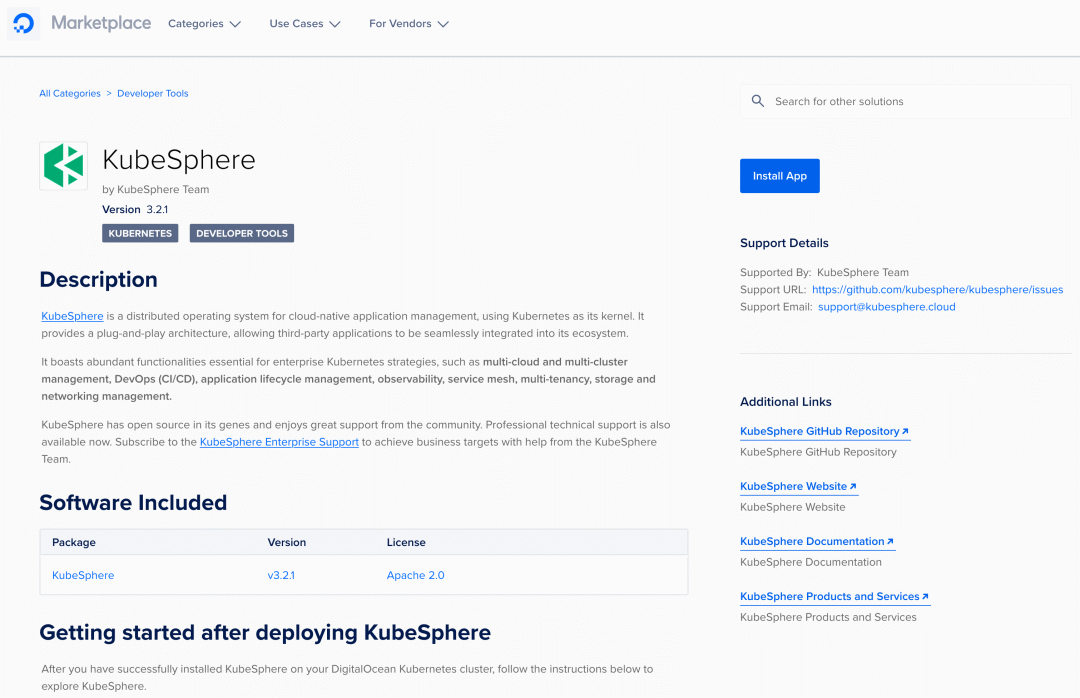Select the DEVELOPER TOOLS tag

[242, 233]
